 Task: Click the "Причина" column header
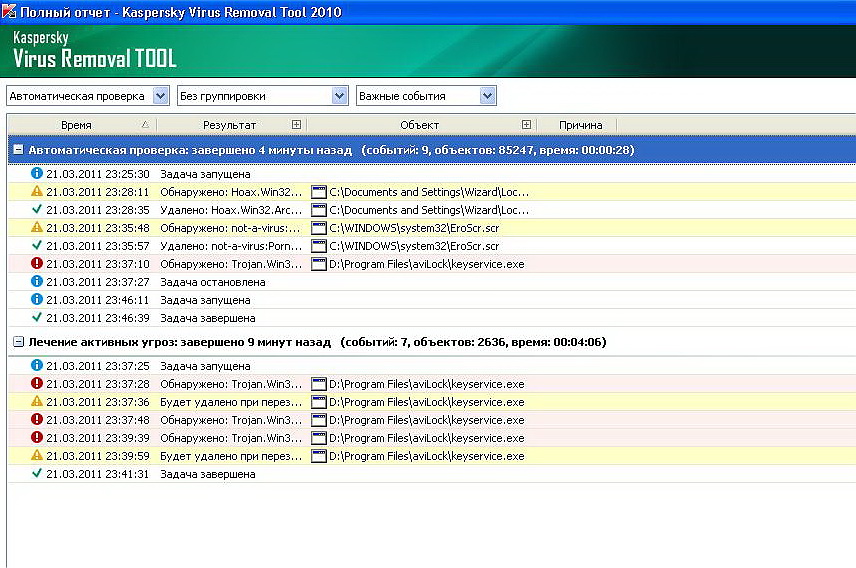pos(580,125)
